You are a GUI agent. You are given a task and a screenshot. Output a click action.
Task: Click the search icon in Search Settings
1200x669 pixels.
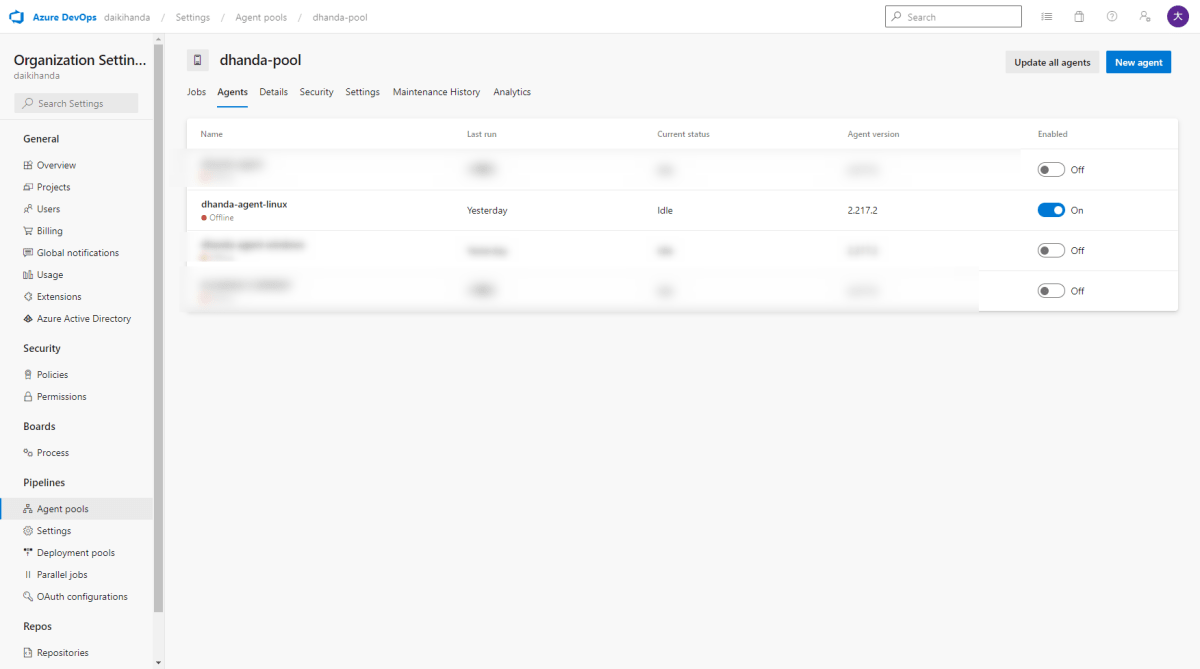click(x=29, y=103)
